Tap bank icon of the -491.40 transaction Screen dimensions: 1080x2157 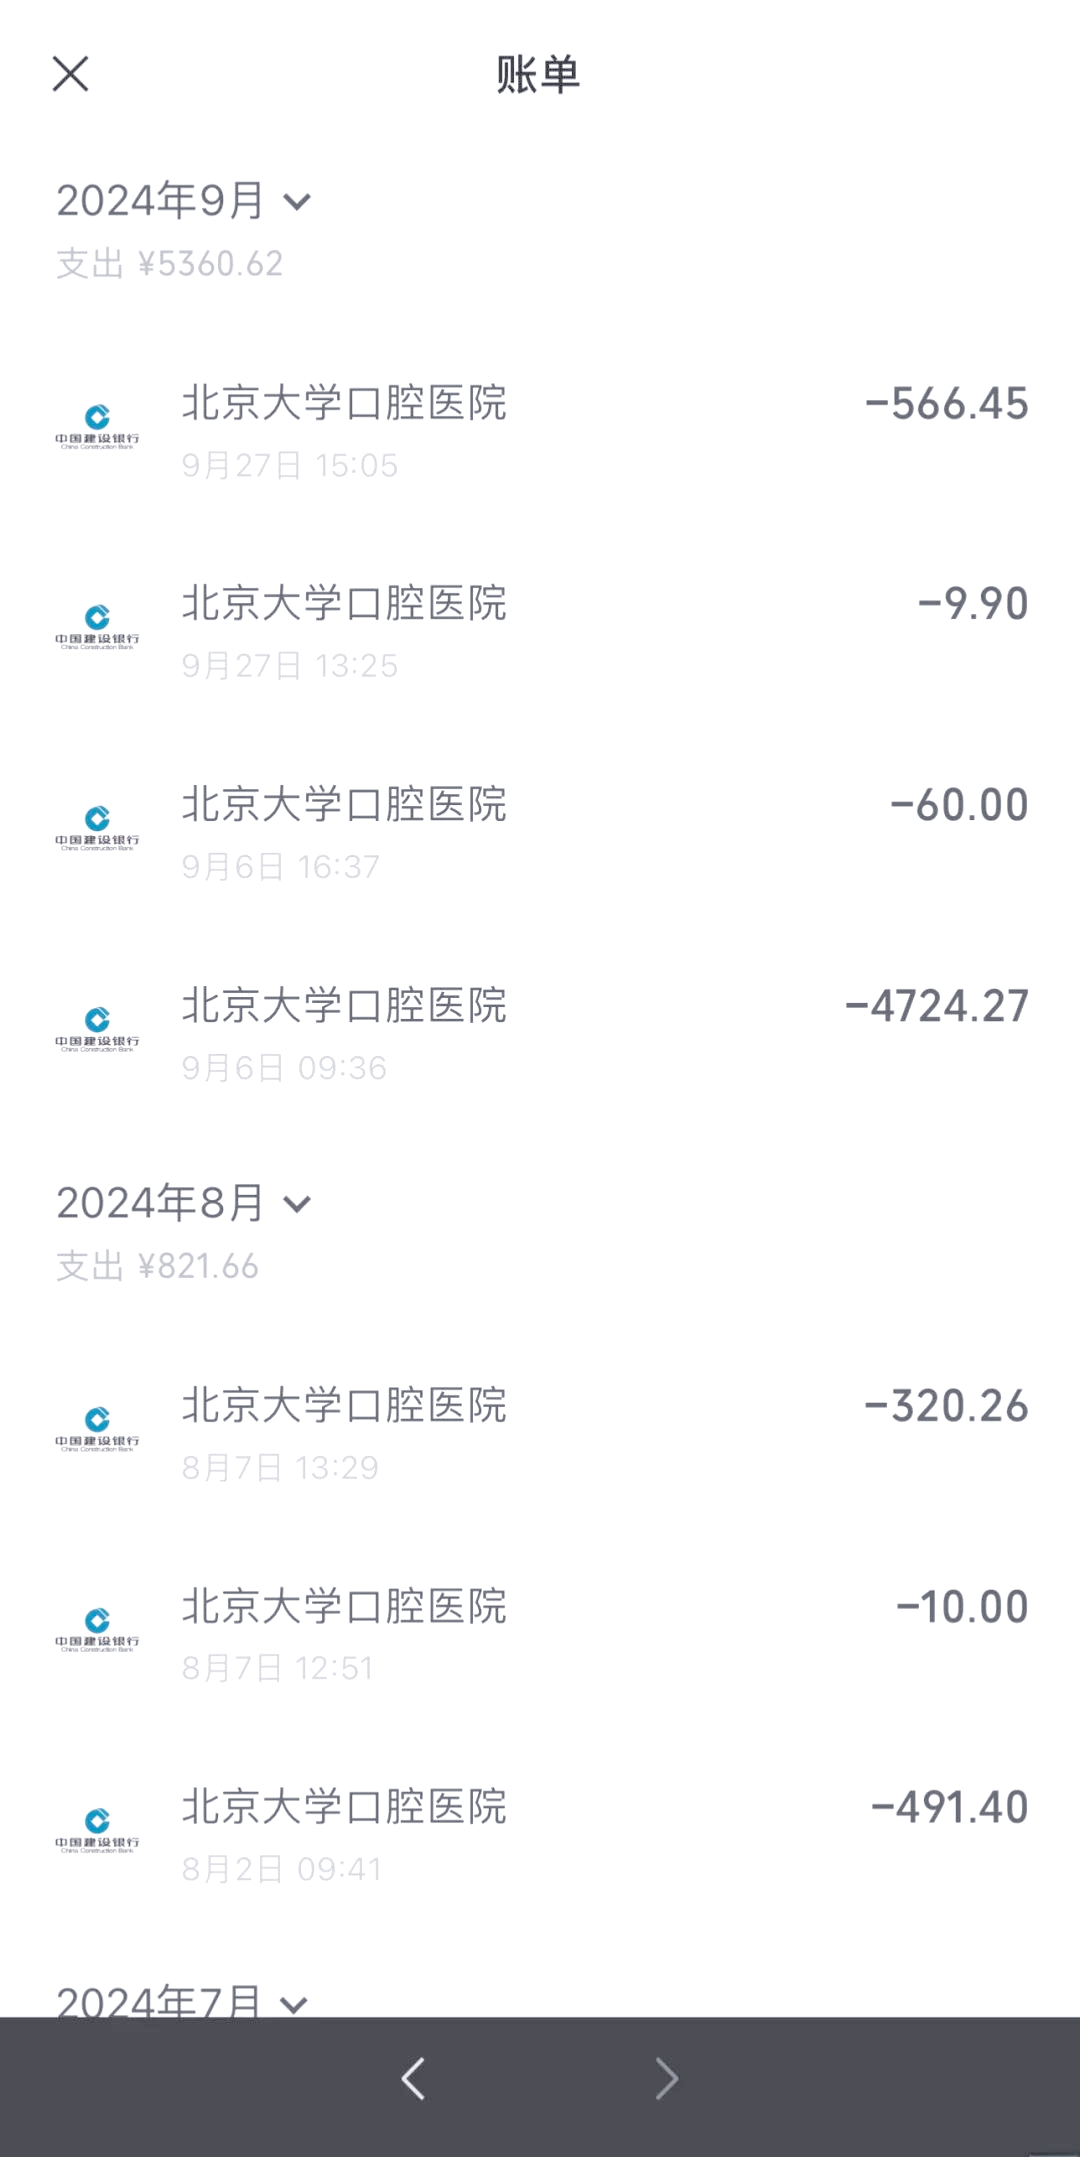point(97,1829)
